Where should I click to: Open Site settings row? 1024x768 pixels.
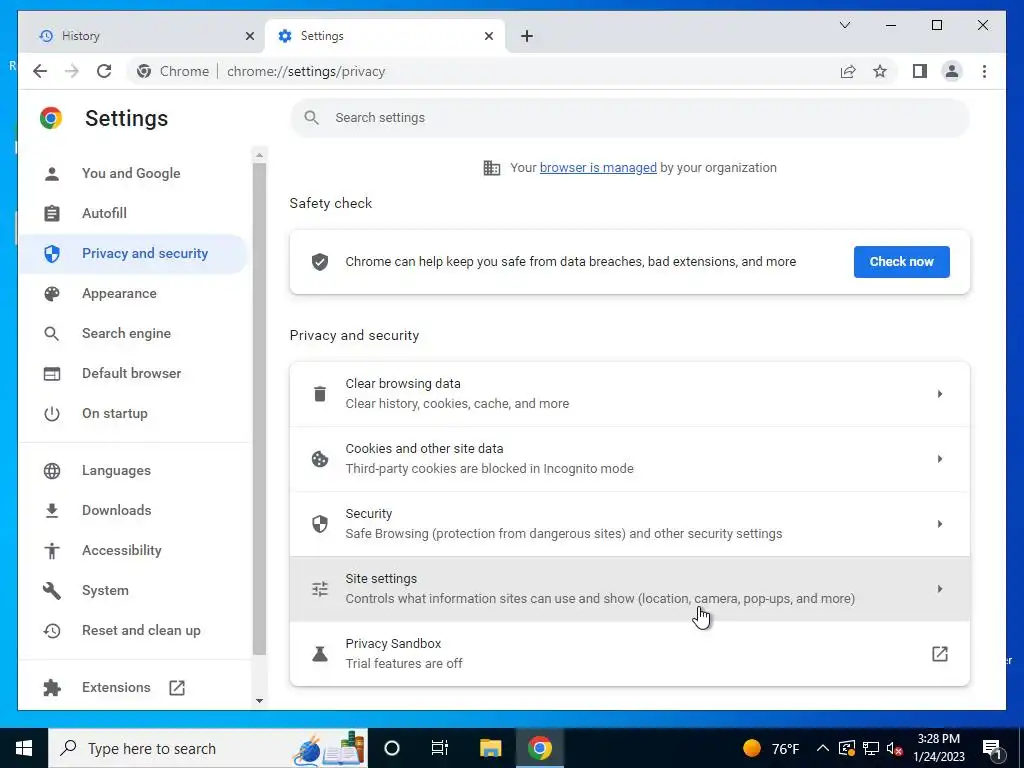630,589
